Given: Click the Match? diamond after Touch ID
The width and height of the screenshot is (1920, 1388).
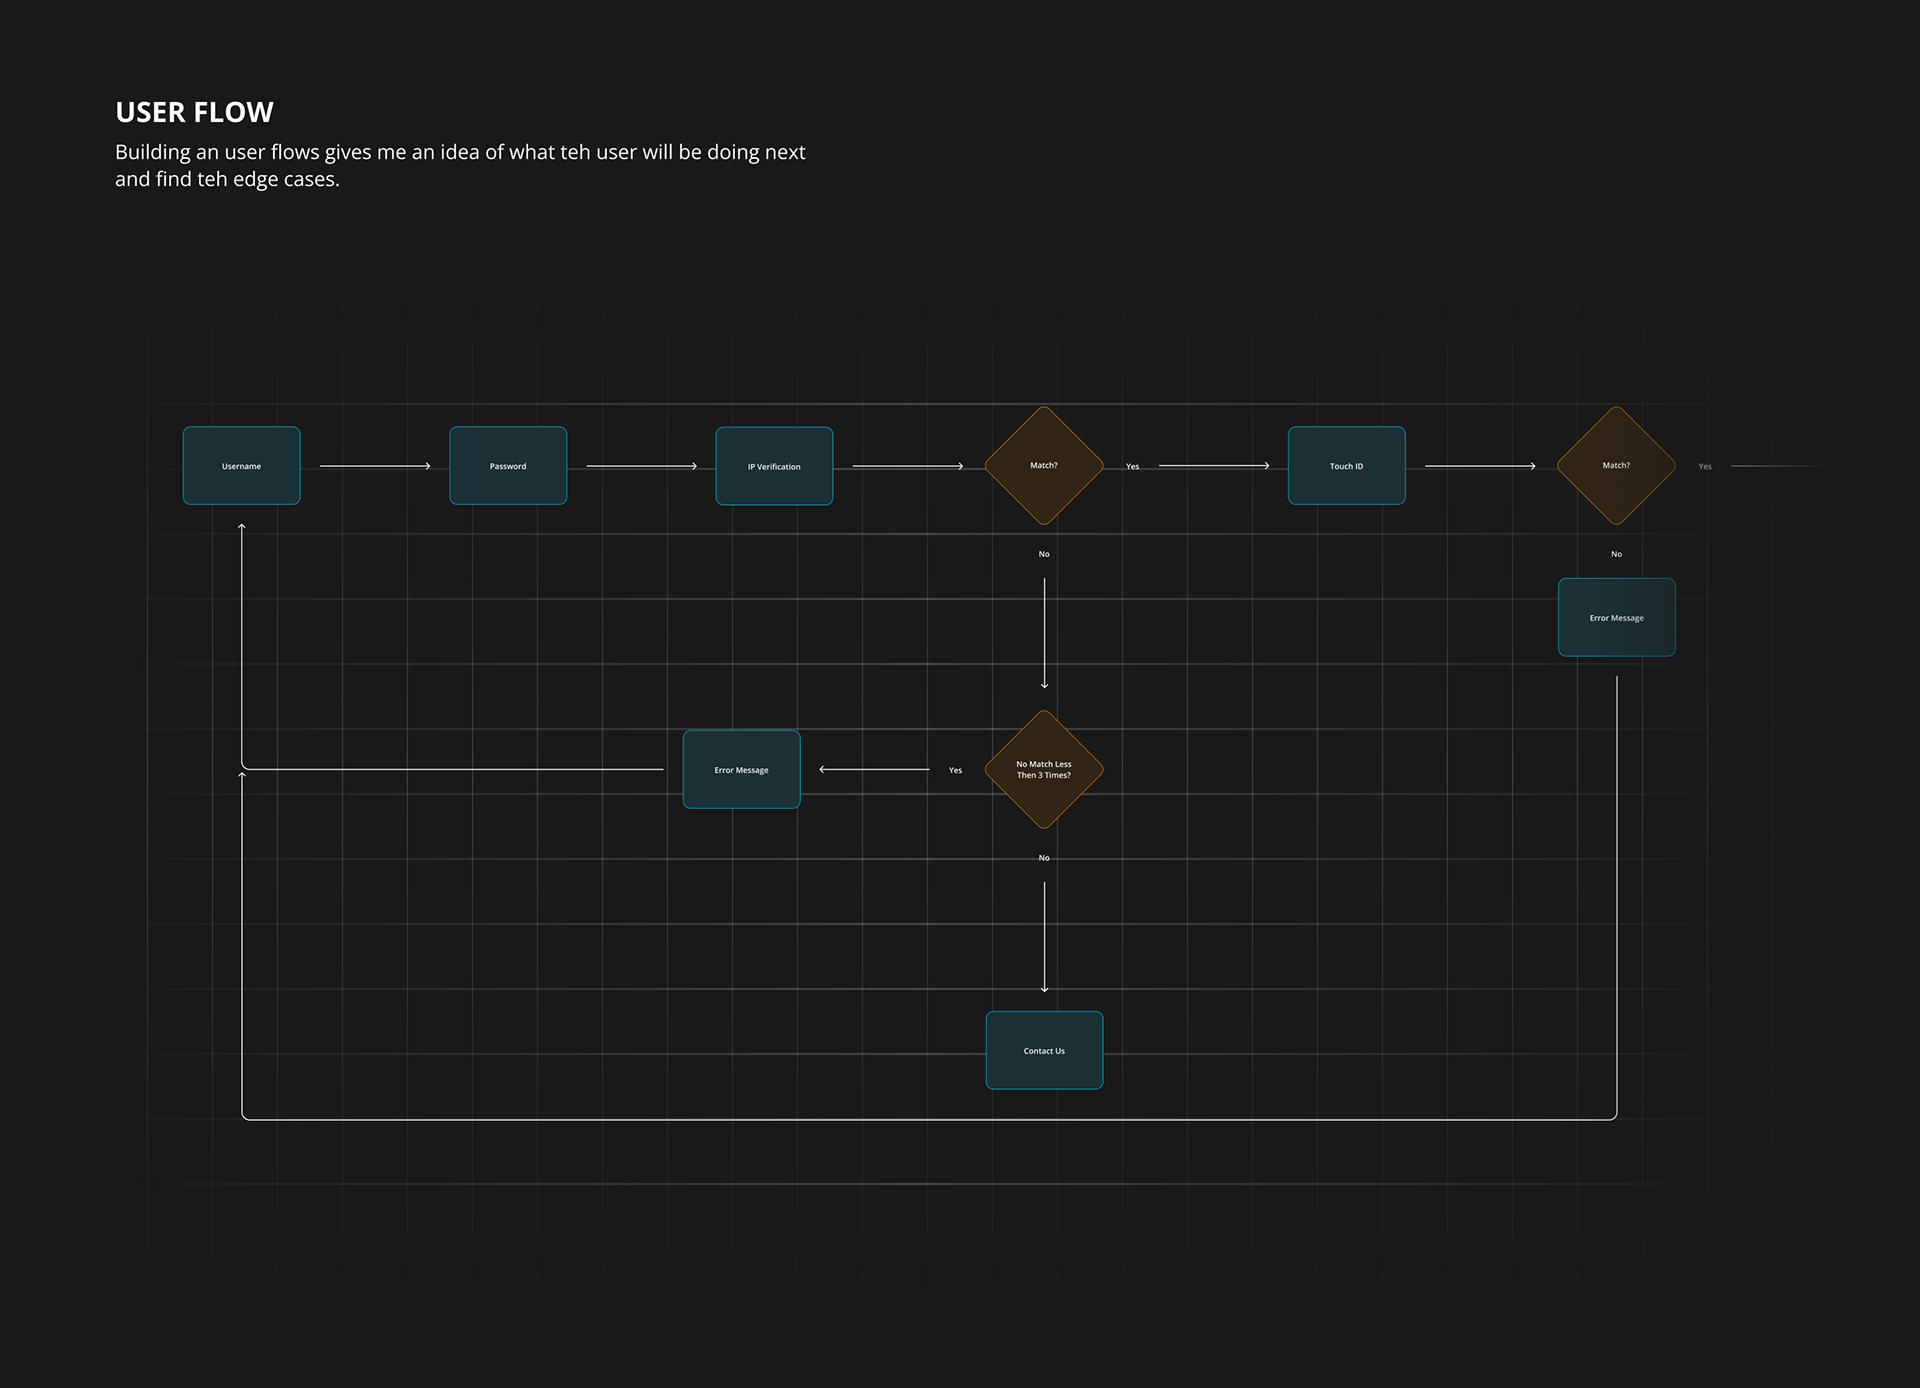Looking at the screenshot, I should click(1616, 466).
